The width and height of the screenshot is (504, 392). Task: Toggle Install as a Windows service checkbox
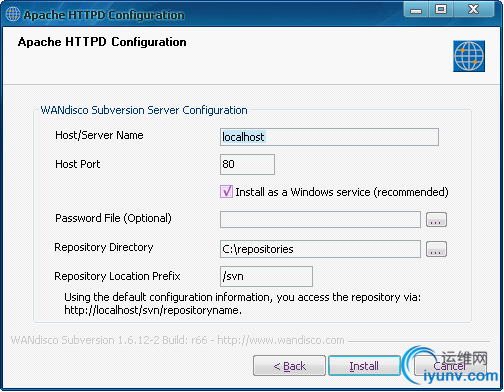coord(226,192)
